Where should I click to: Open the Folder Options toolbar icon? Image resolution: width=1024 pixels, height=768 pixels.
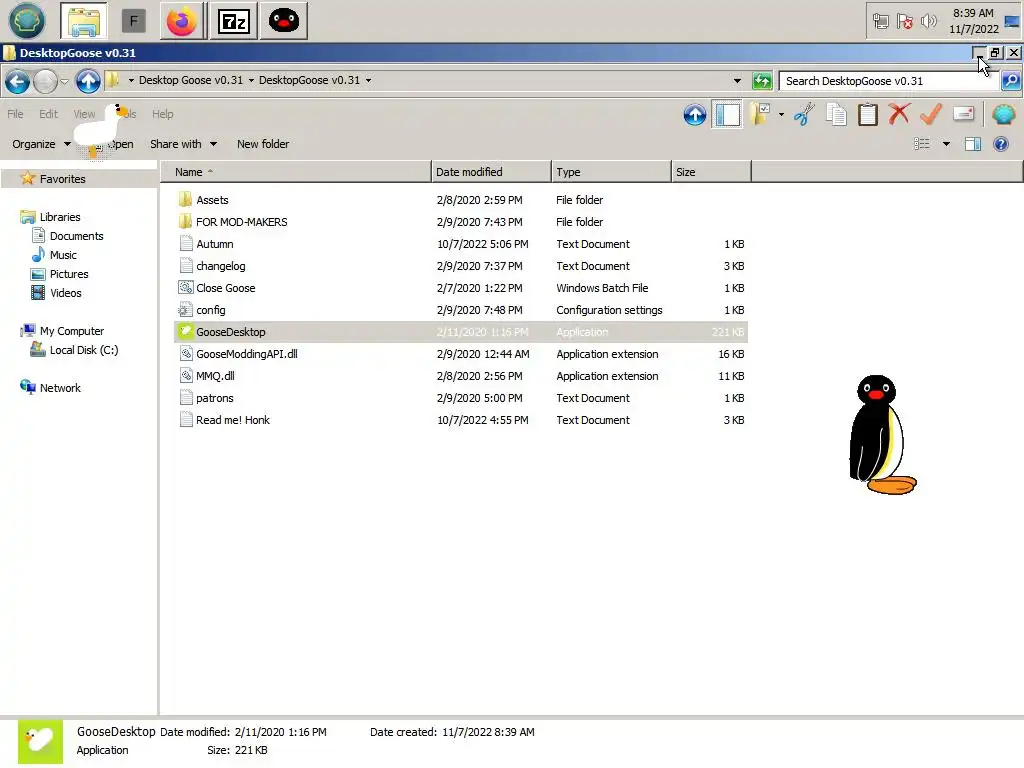(x=761, y=115)
